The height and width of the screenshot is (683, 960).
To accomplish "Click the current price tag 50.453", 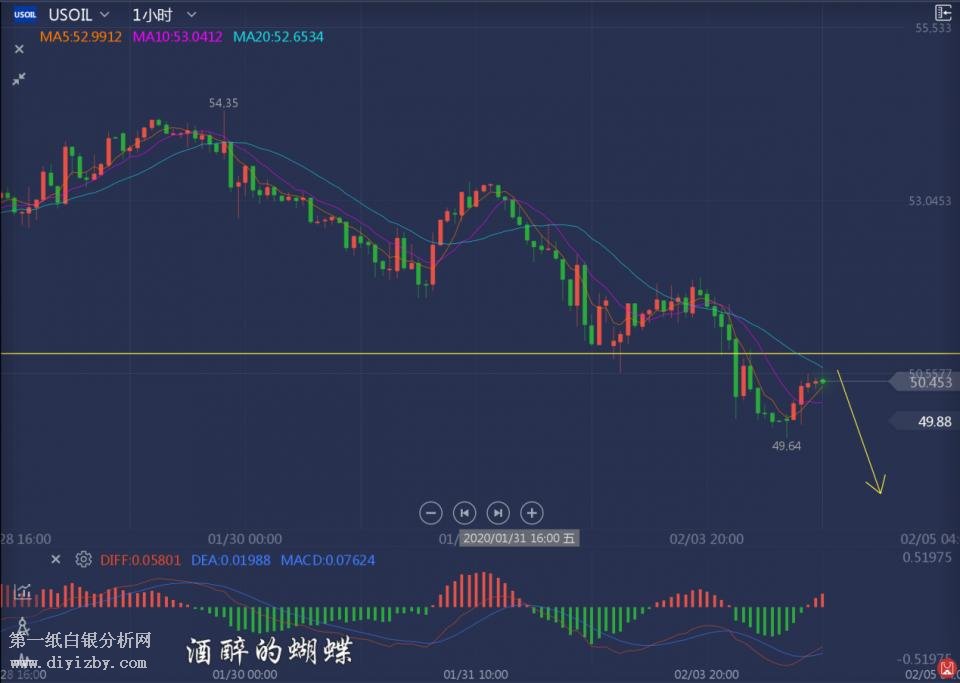I will click(x=926, y=382).
